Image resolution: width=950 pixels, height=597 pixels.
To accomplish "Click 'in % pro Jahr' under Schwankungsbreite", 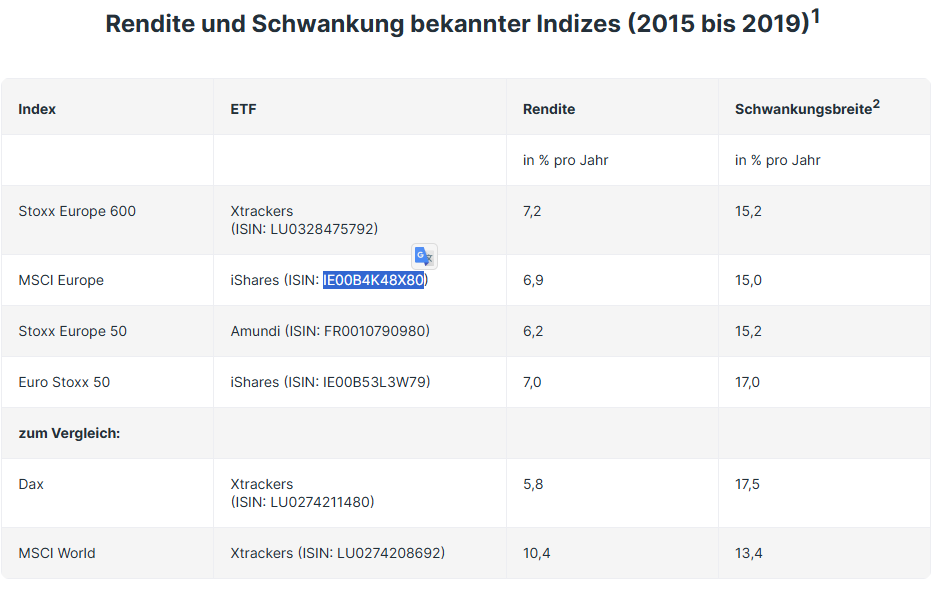I will (777, 160).
